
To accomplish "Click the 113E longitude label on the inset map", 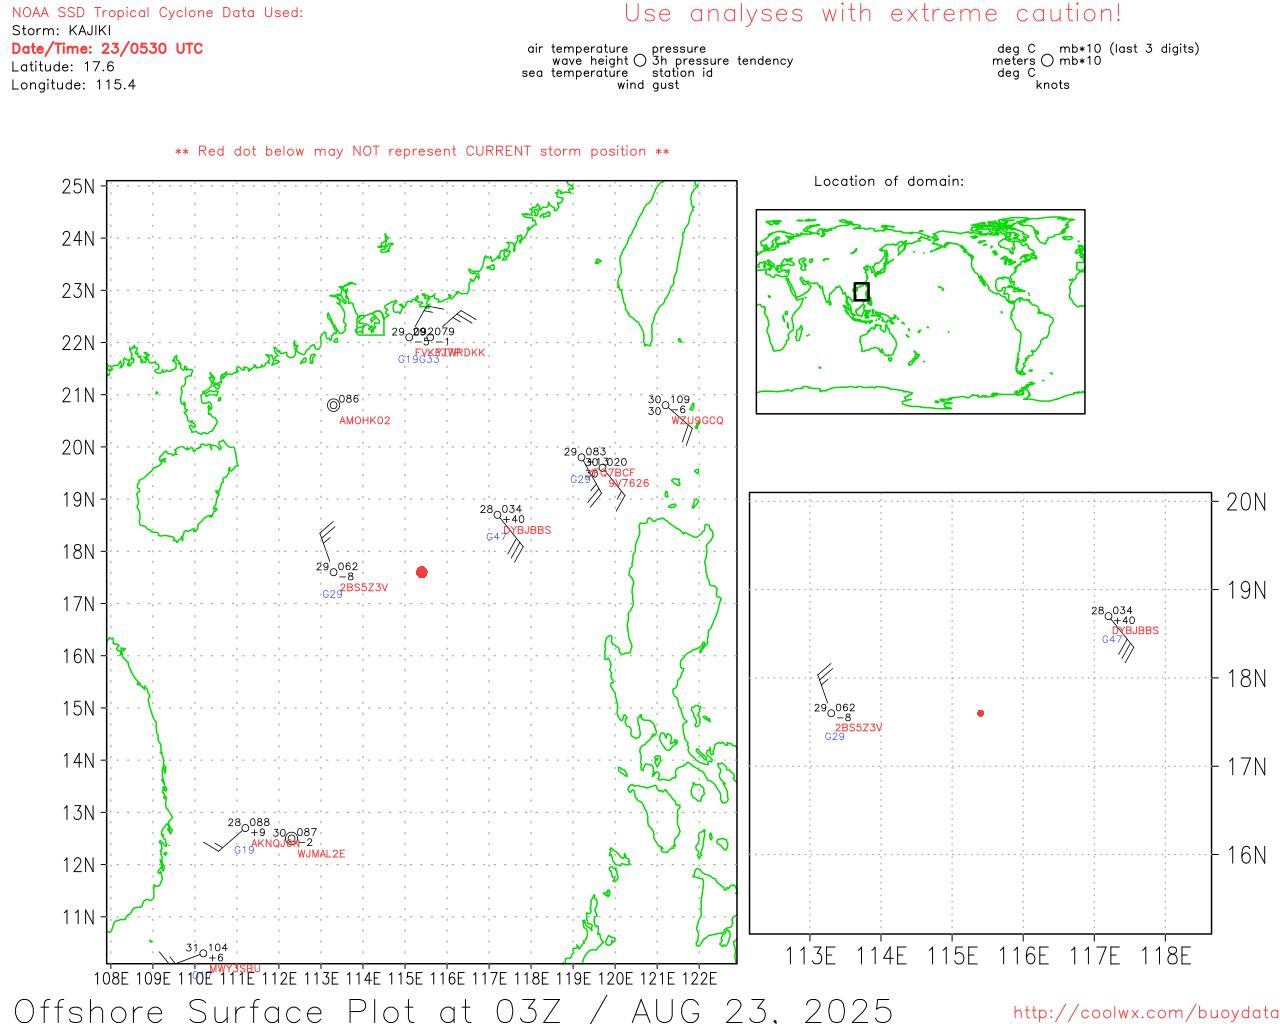I will (x=810, y=956).
